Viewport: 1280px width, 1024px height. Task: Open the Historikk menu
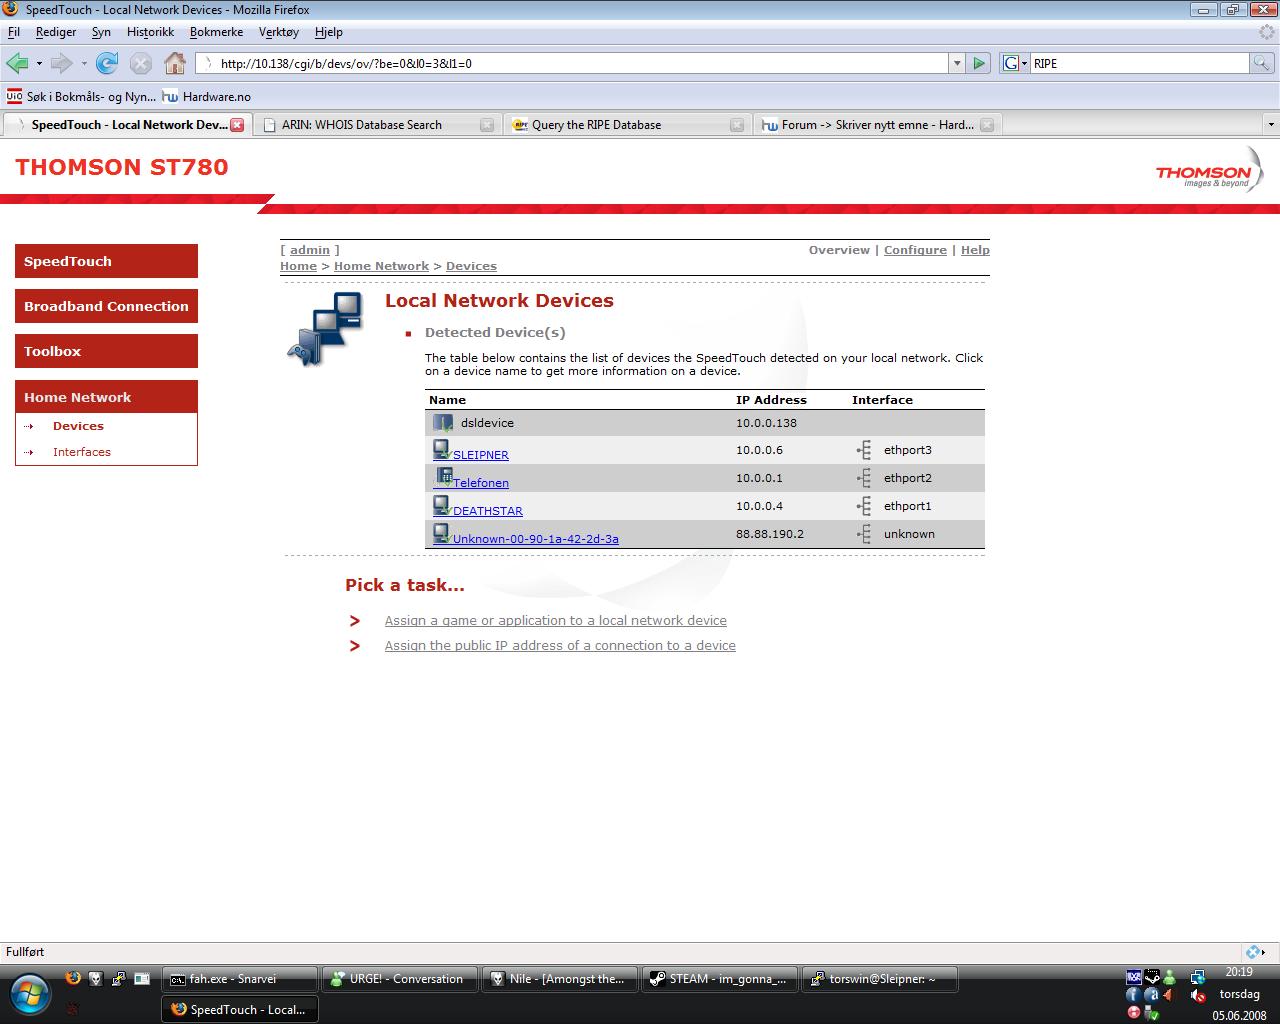point(150,32)
